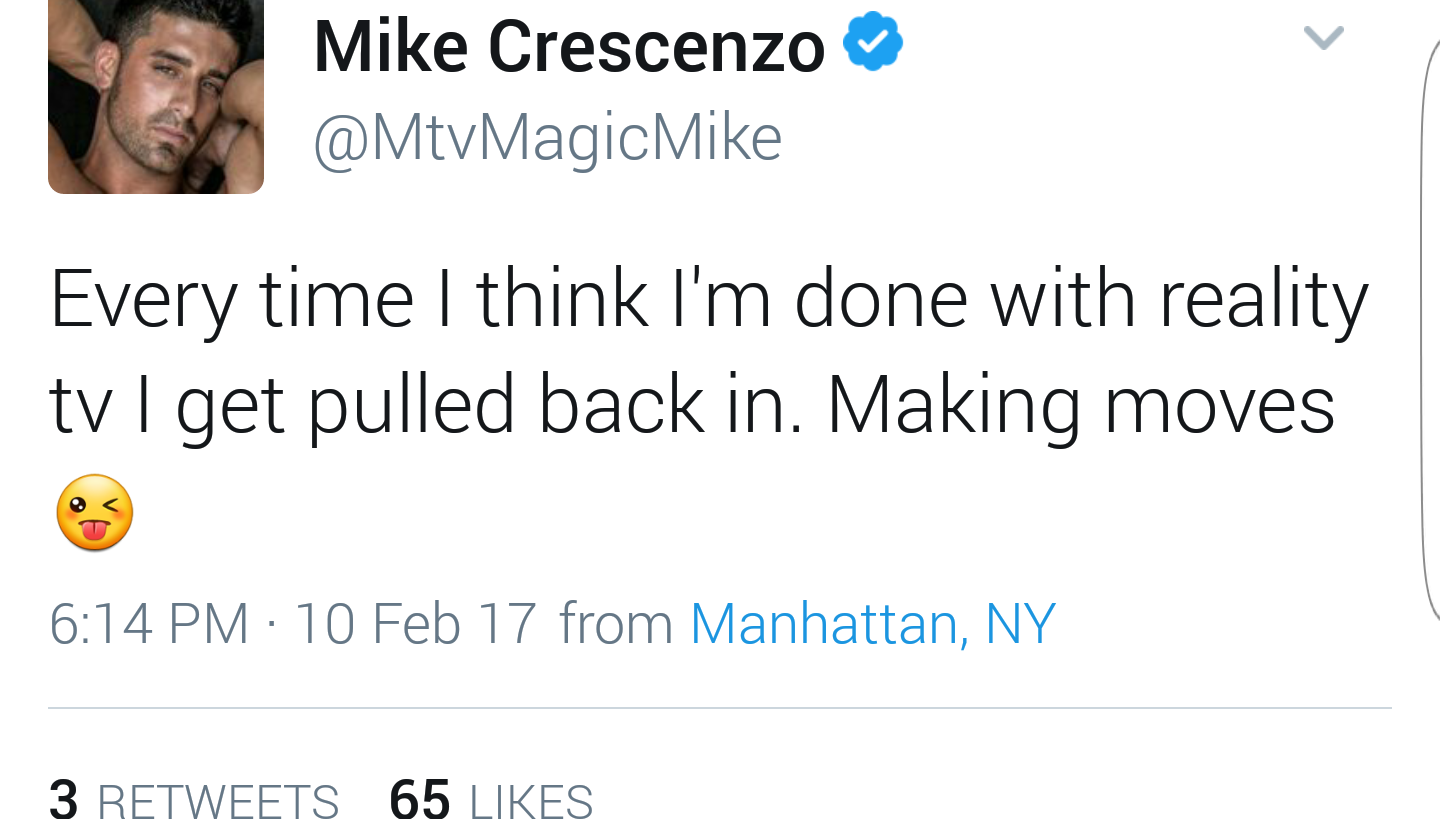Select the word "reality" in tweet
This screenshot has width=1440, height=819.
pos(1263,299)
